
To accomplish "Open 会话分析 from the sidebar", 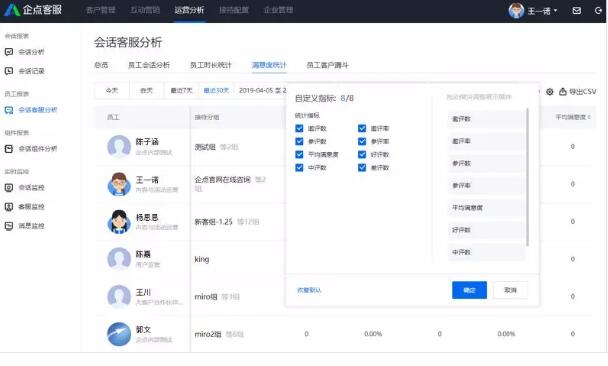I will click(25, 52).
